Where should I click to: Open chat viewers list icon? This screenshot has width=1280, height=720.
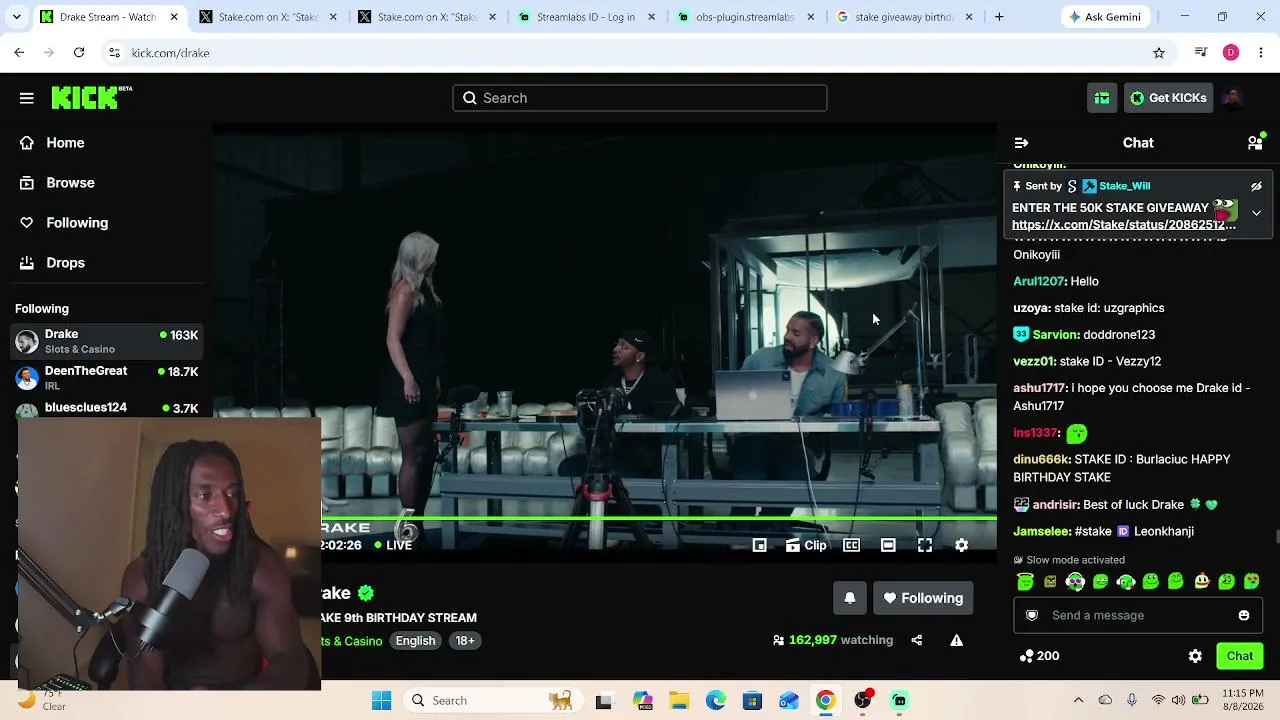[x=1255, y=143]
